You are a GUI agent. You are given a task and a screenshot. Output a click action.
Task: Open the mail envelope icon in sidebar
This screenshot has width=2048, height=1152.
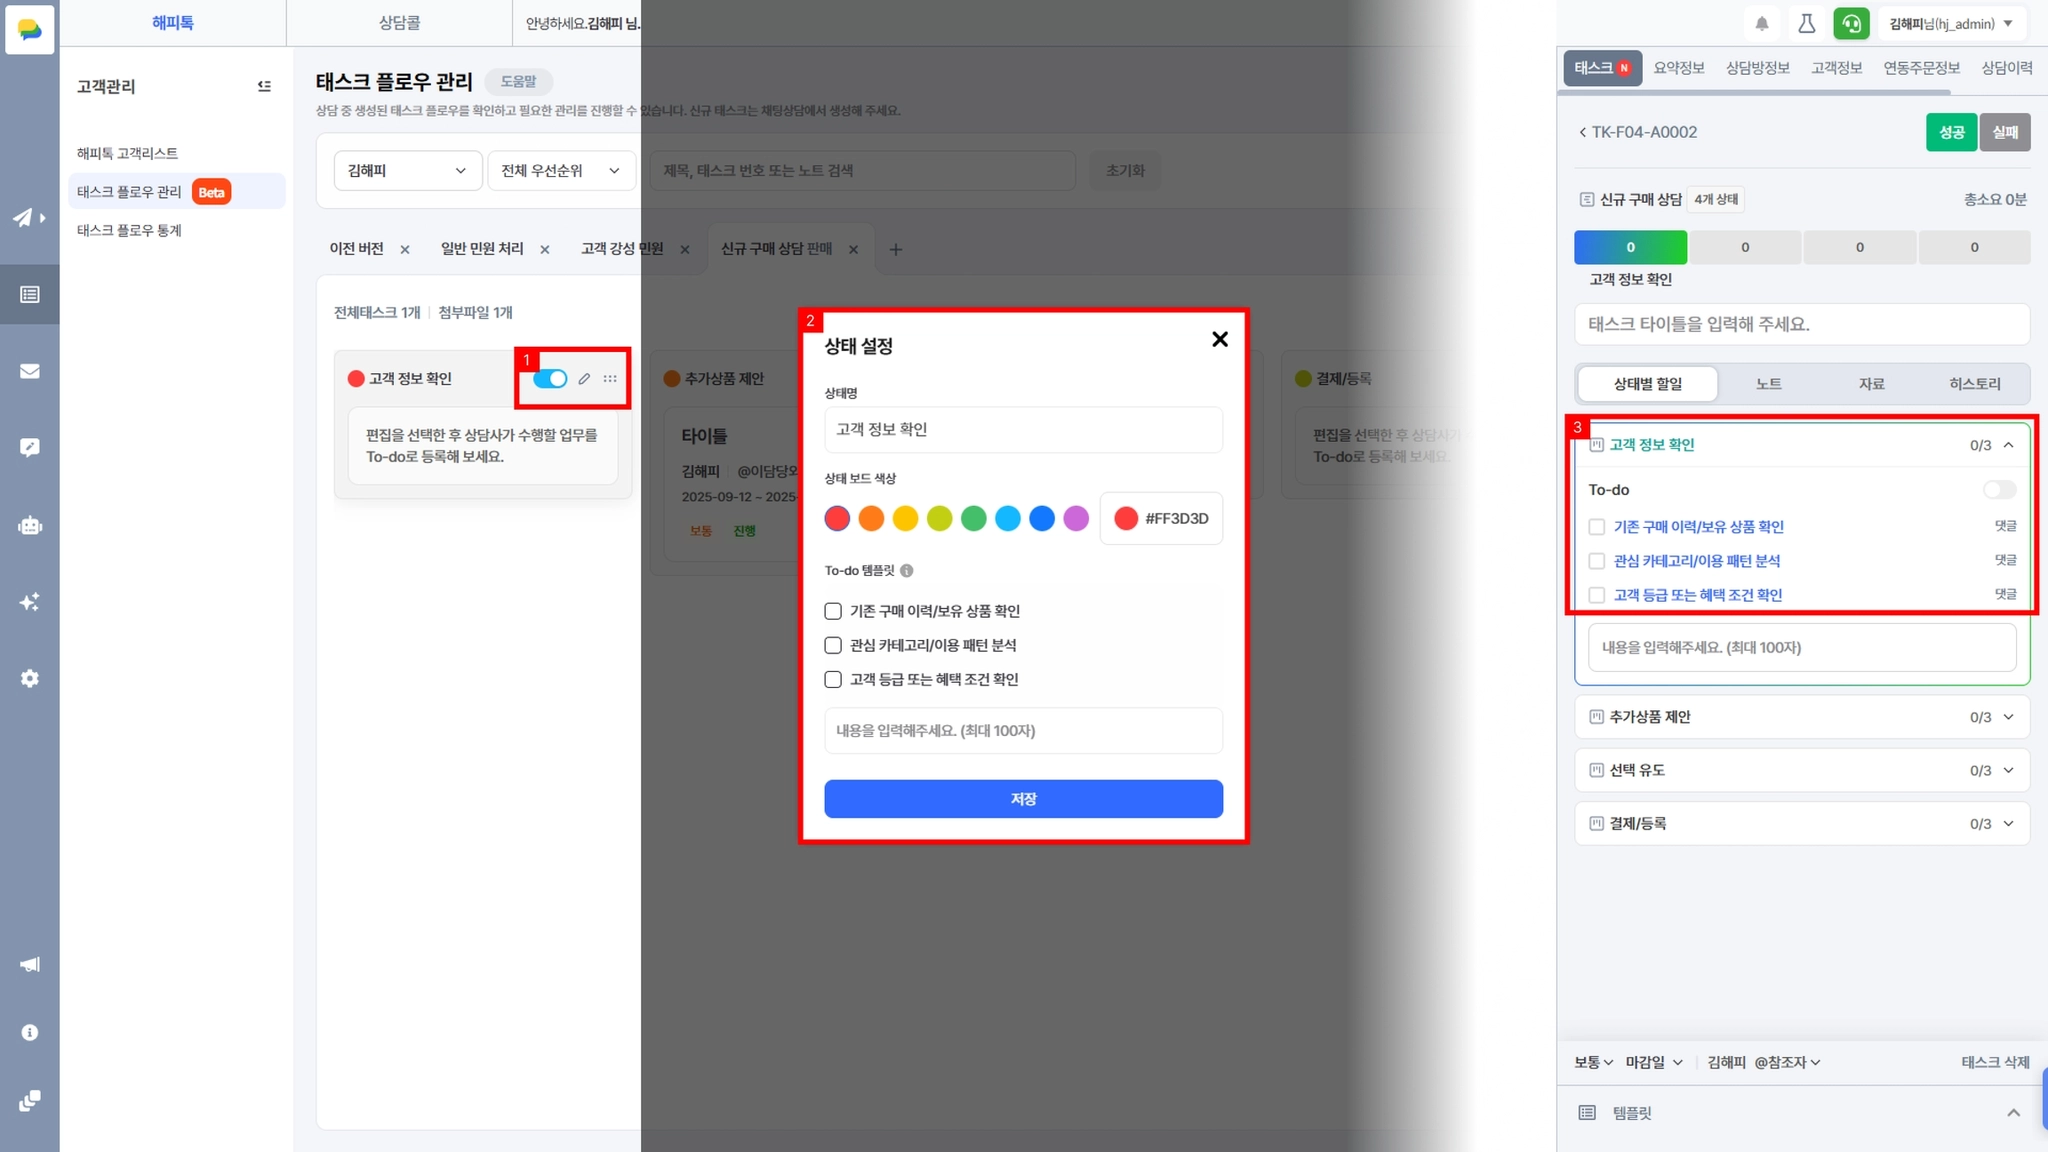pos(30,371)
